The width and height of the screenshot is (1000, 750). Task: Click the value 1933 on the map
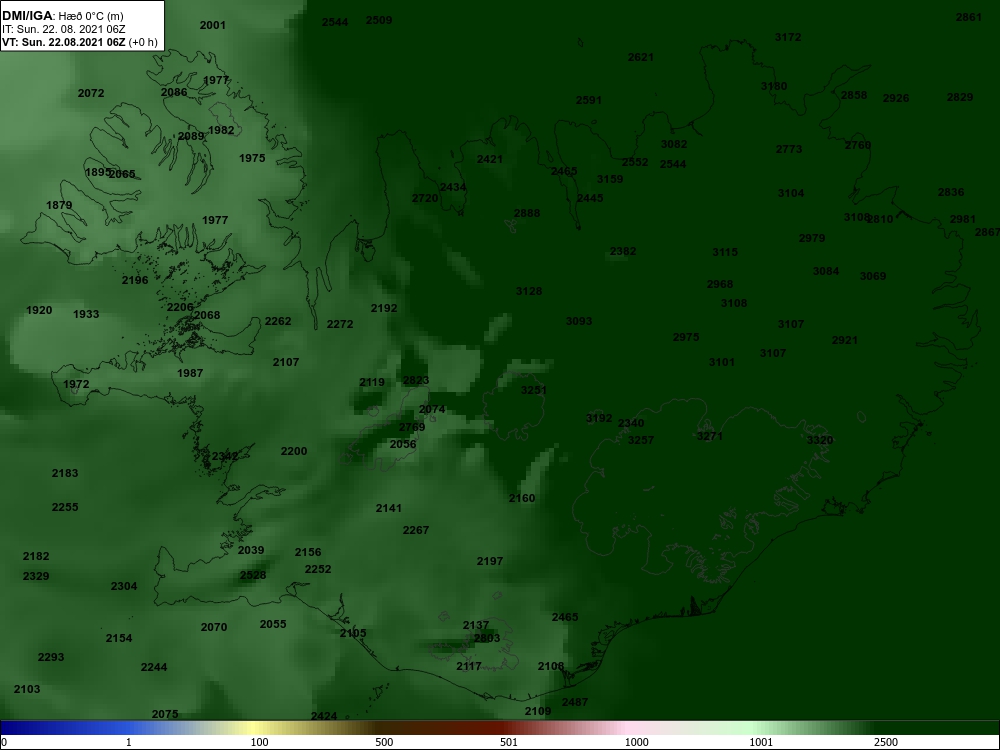click(x=86, y=314)
